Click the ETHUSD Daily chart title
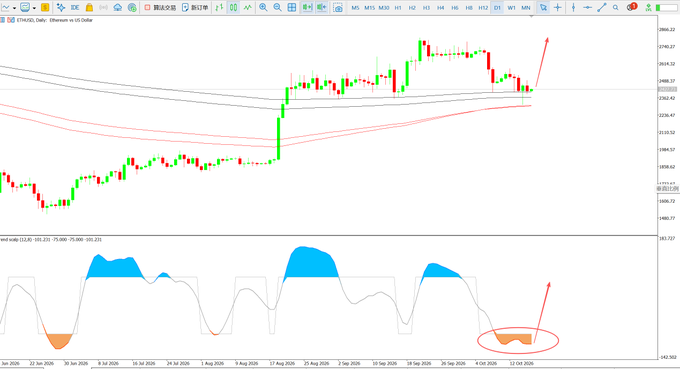 [55, 20]
